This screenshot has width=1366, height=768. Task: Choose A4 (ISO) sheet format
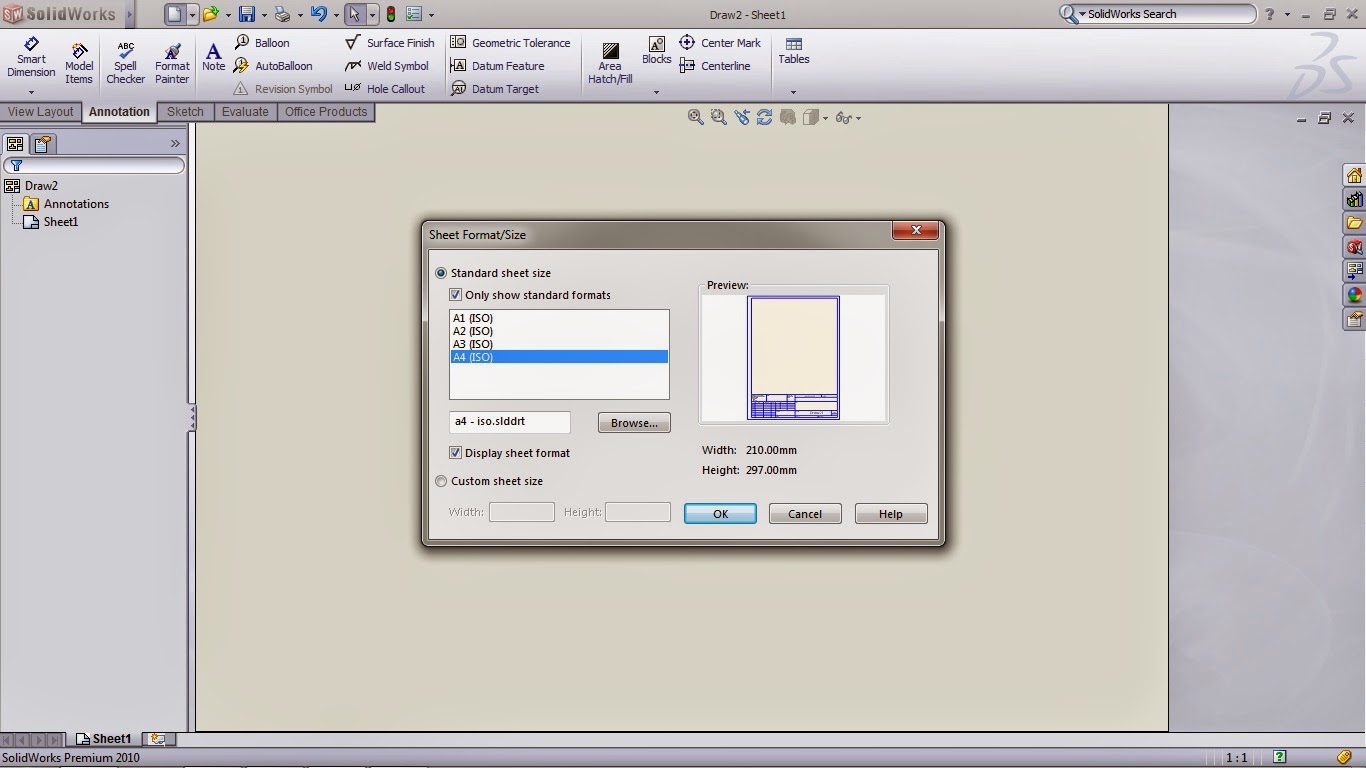click(559, 357)
